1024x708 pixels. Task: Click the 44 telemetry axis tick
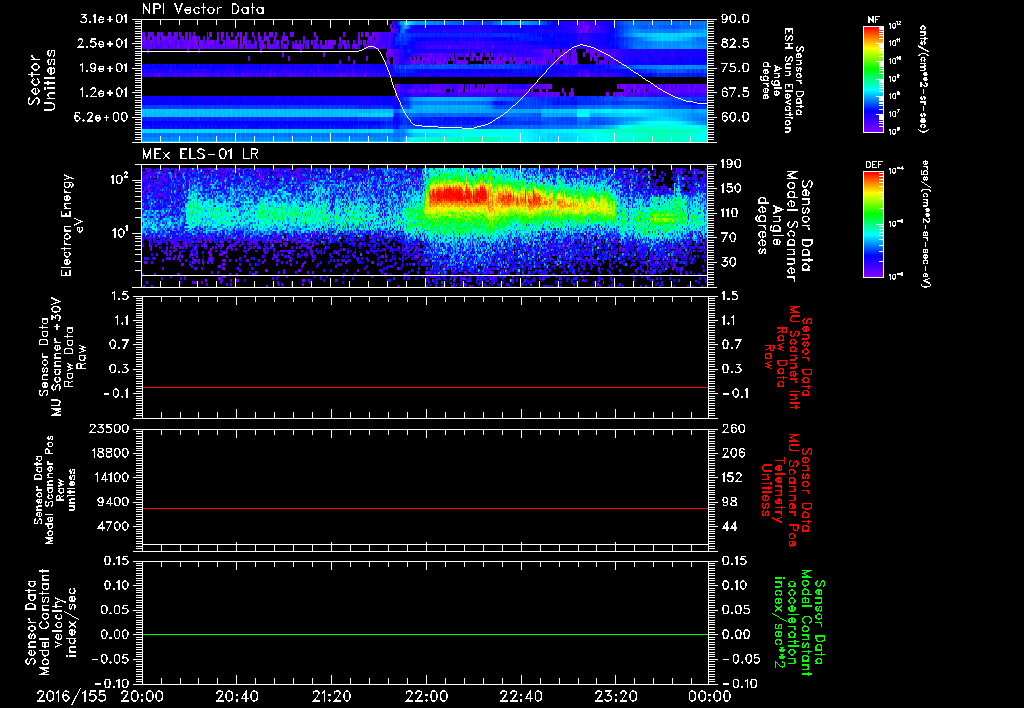point(728,526)
